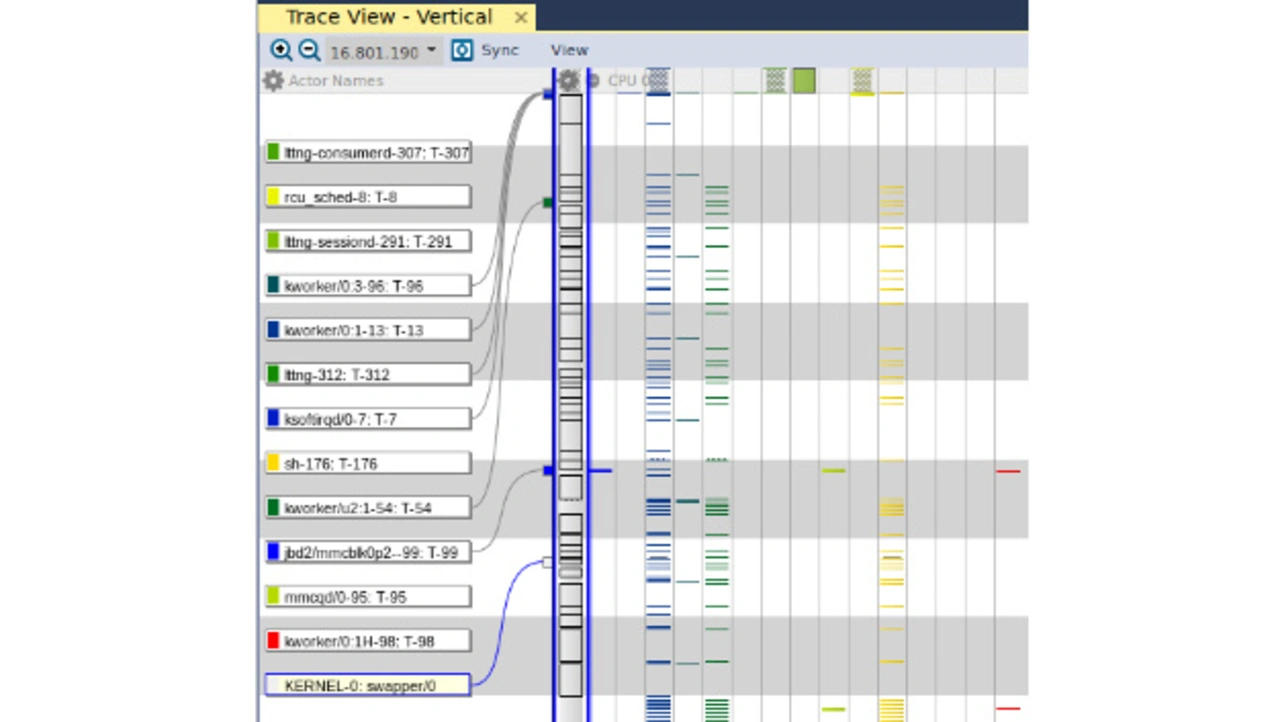Image resolution: width=1280 pixels, height=722 pixels.
Task: Click the hatched blue column header icon
Action: 657,80
